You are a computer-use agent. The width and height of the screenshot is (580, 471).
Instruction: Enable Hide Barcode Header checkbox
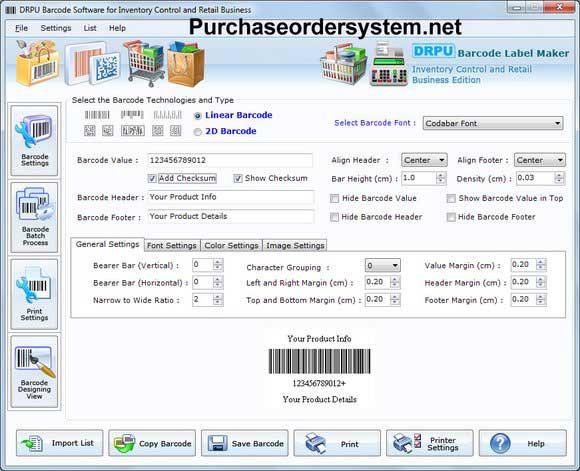pos(334,217)
